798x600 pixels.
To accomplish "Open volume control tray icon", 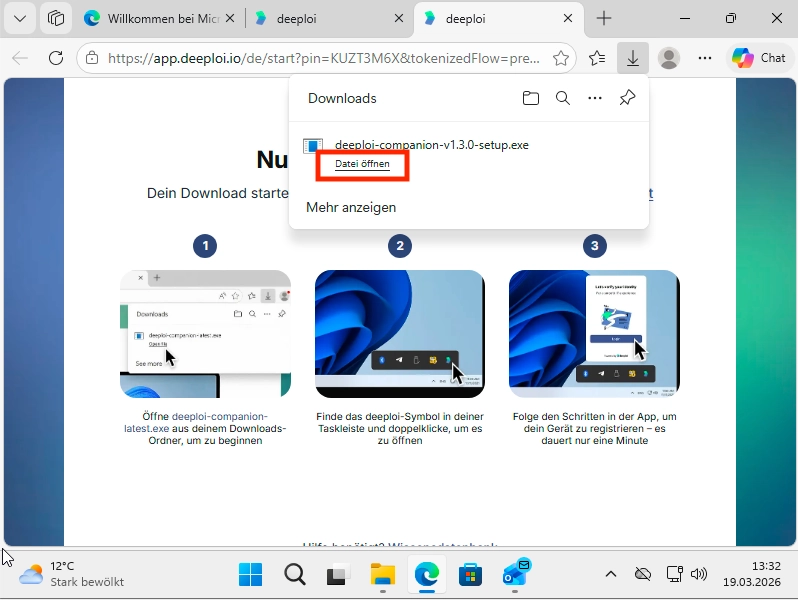I will pyautogui.click(x=699, y=575).
